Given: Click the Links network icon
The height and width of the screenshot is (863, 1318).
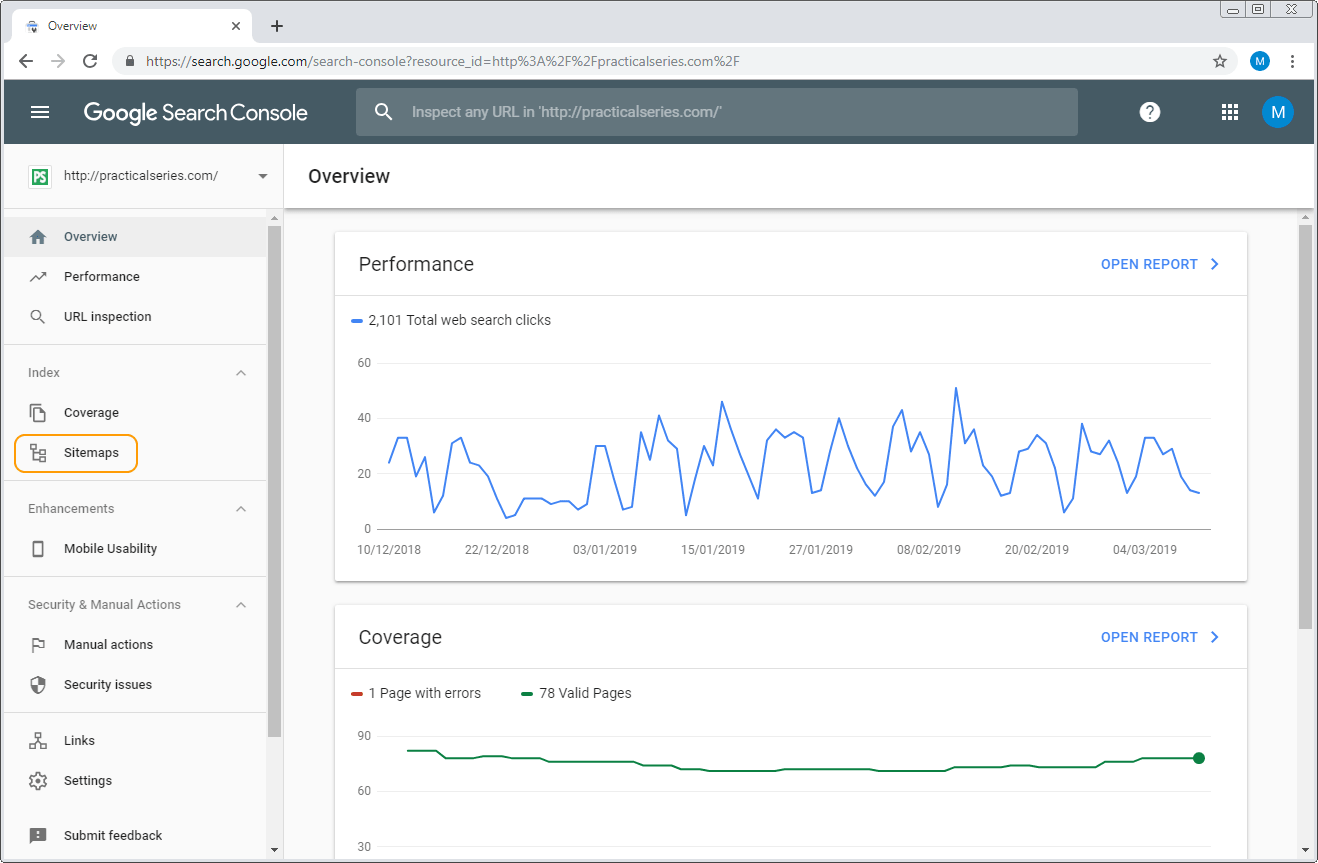Looking at the screenshot, I should (38, 741).
